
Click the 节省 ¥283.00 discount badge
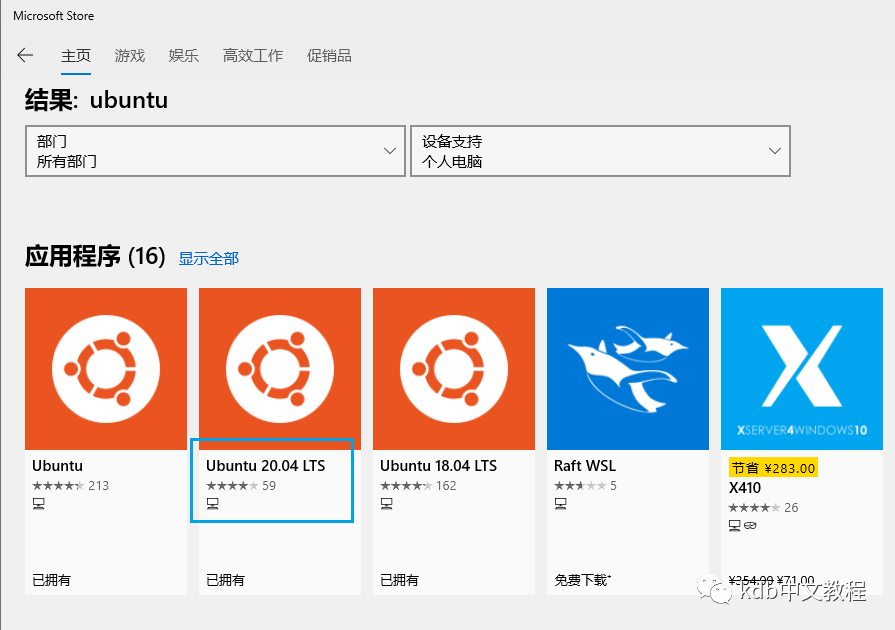[773, 468]
